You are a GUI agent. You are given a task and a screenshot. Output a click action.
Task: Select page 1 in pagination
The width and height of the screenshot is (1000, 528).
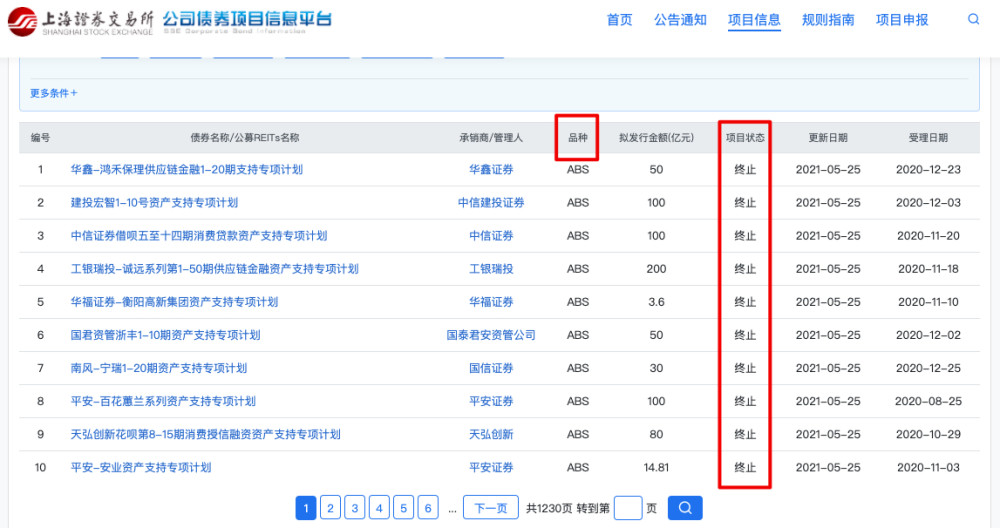pyautogui.click(x=306, y=508)
